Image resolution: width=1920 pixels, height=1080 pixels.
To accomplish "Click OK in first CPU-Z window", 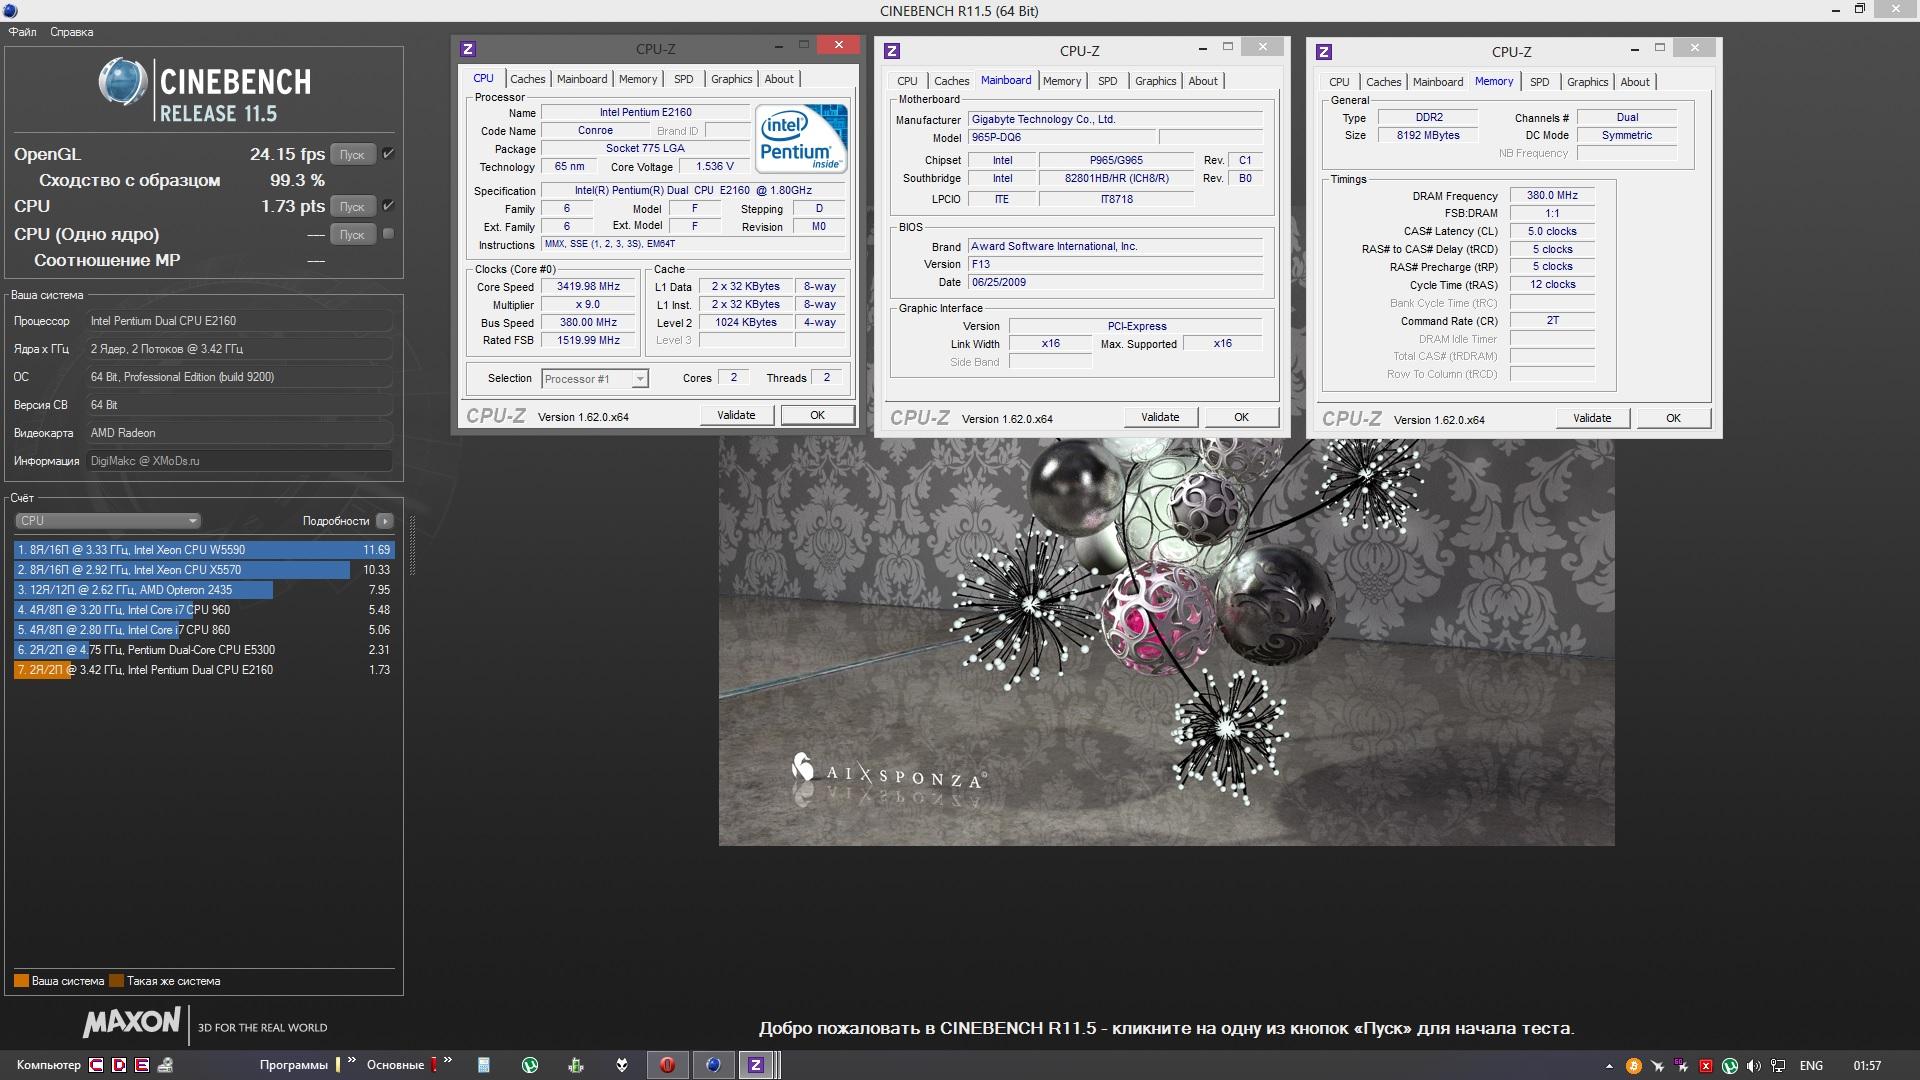I will [x=817, y=415].
